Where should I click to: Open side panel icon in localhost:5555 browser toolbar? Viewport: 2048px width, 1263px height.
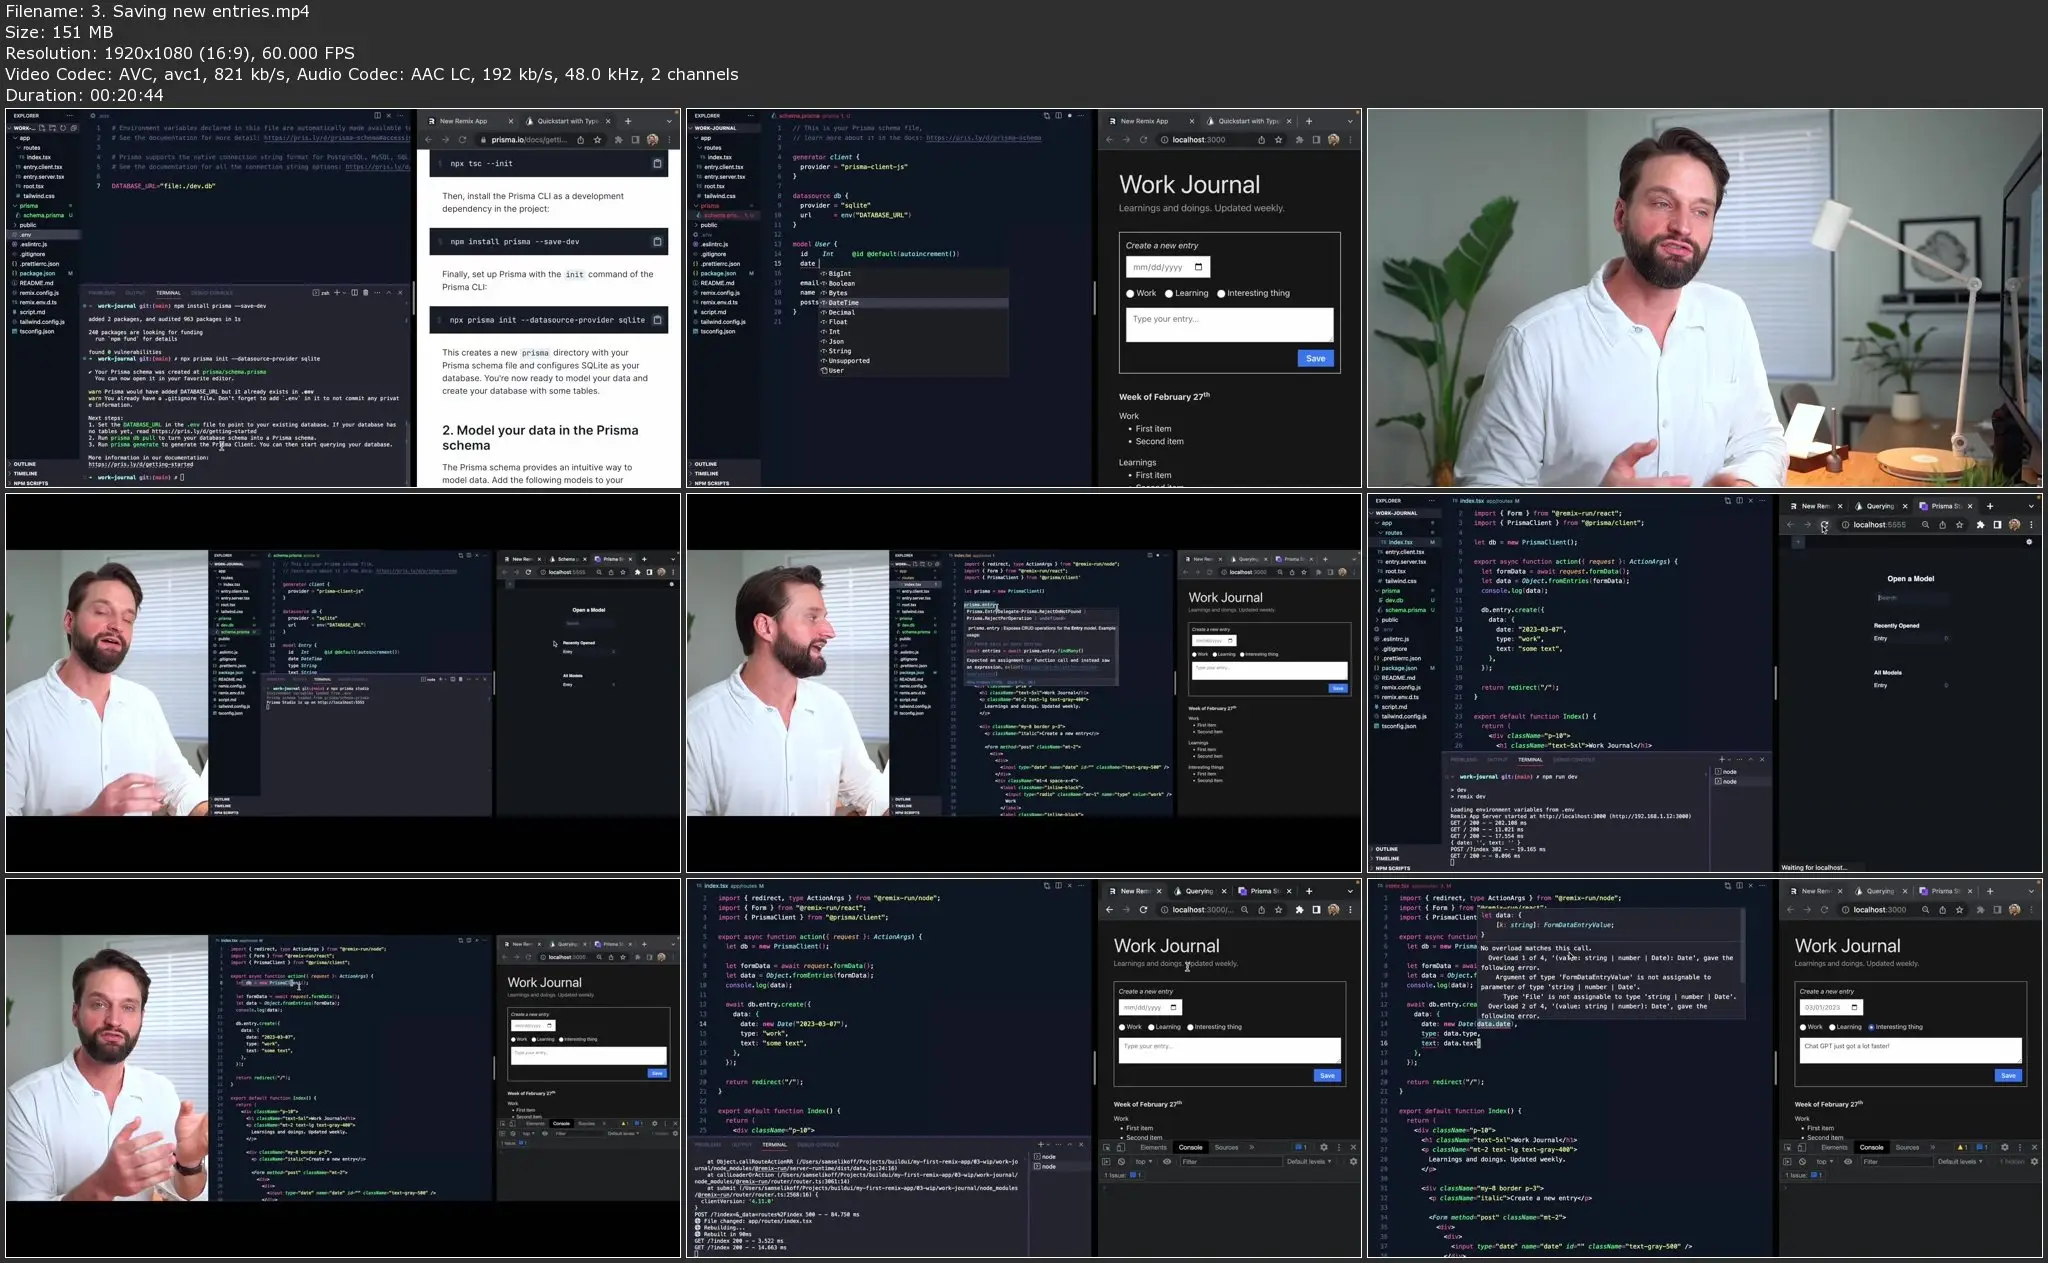point(1997,524)
